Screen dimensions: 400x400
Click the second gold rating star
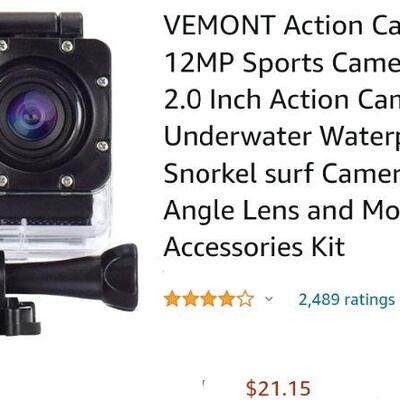190,299
